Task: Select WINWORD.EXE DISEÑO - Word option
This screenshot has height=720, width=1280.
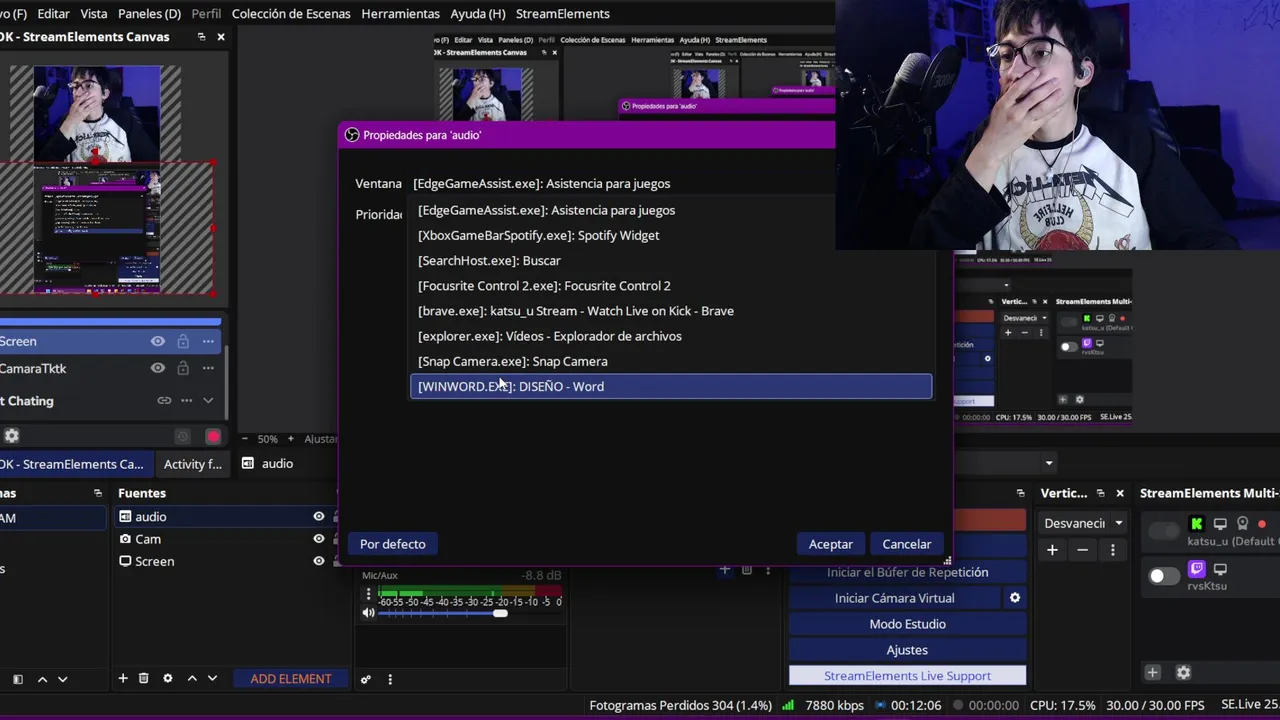Action: pos(671,386)
